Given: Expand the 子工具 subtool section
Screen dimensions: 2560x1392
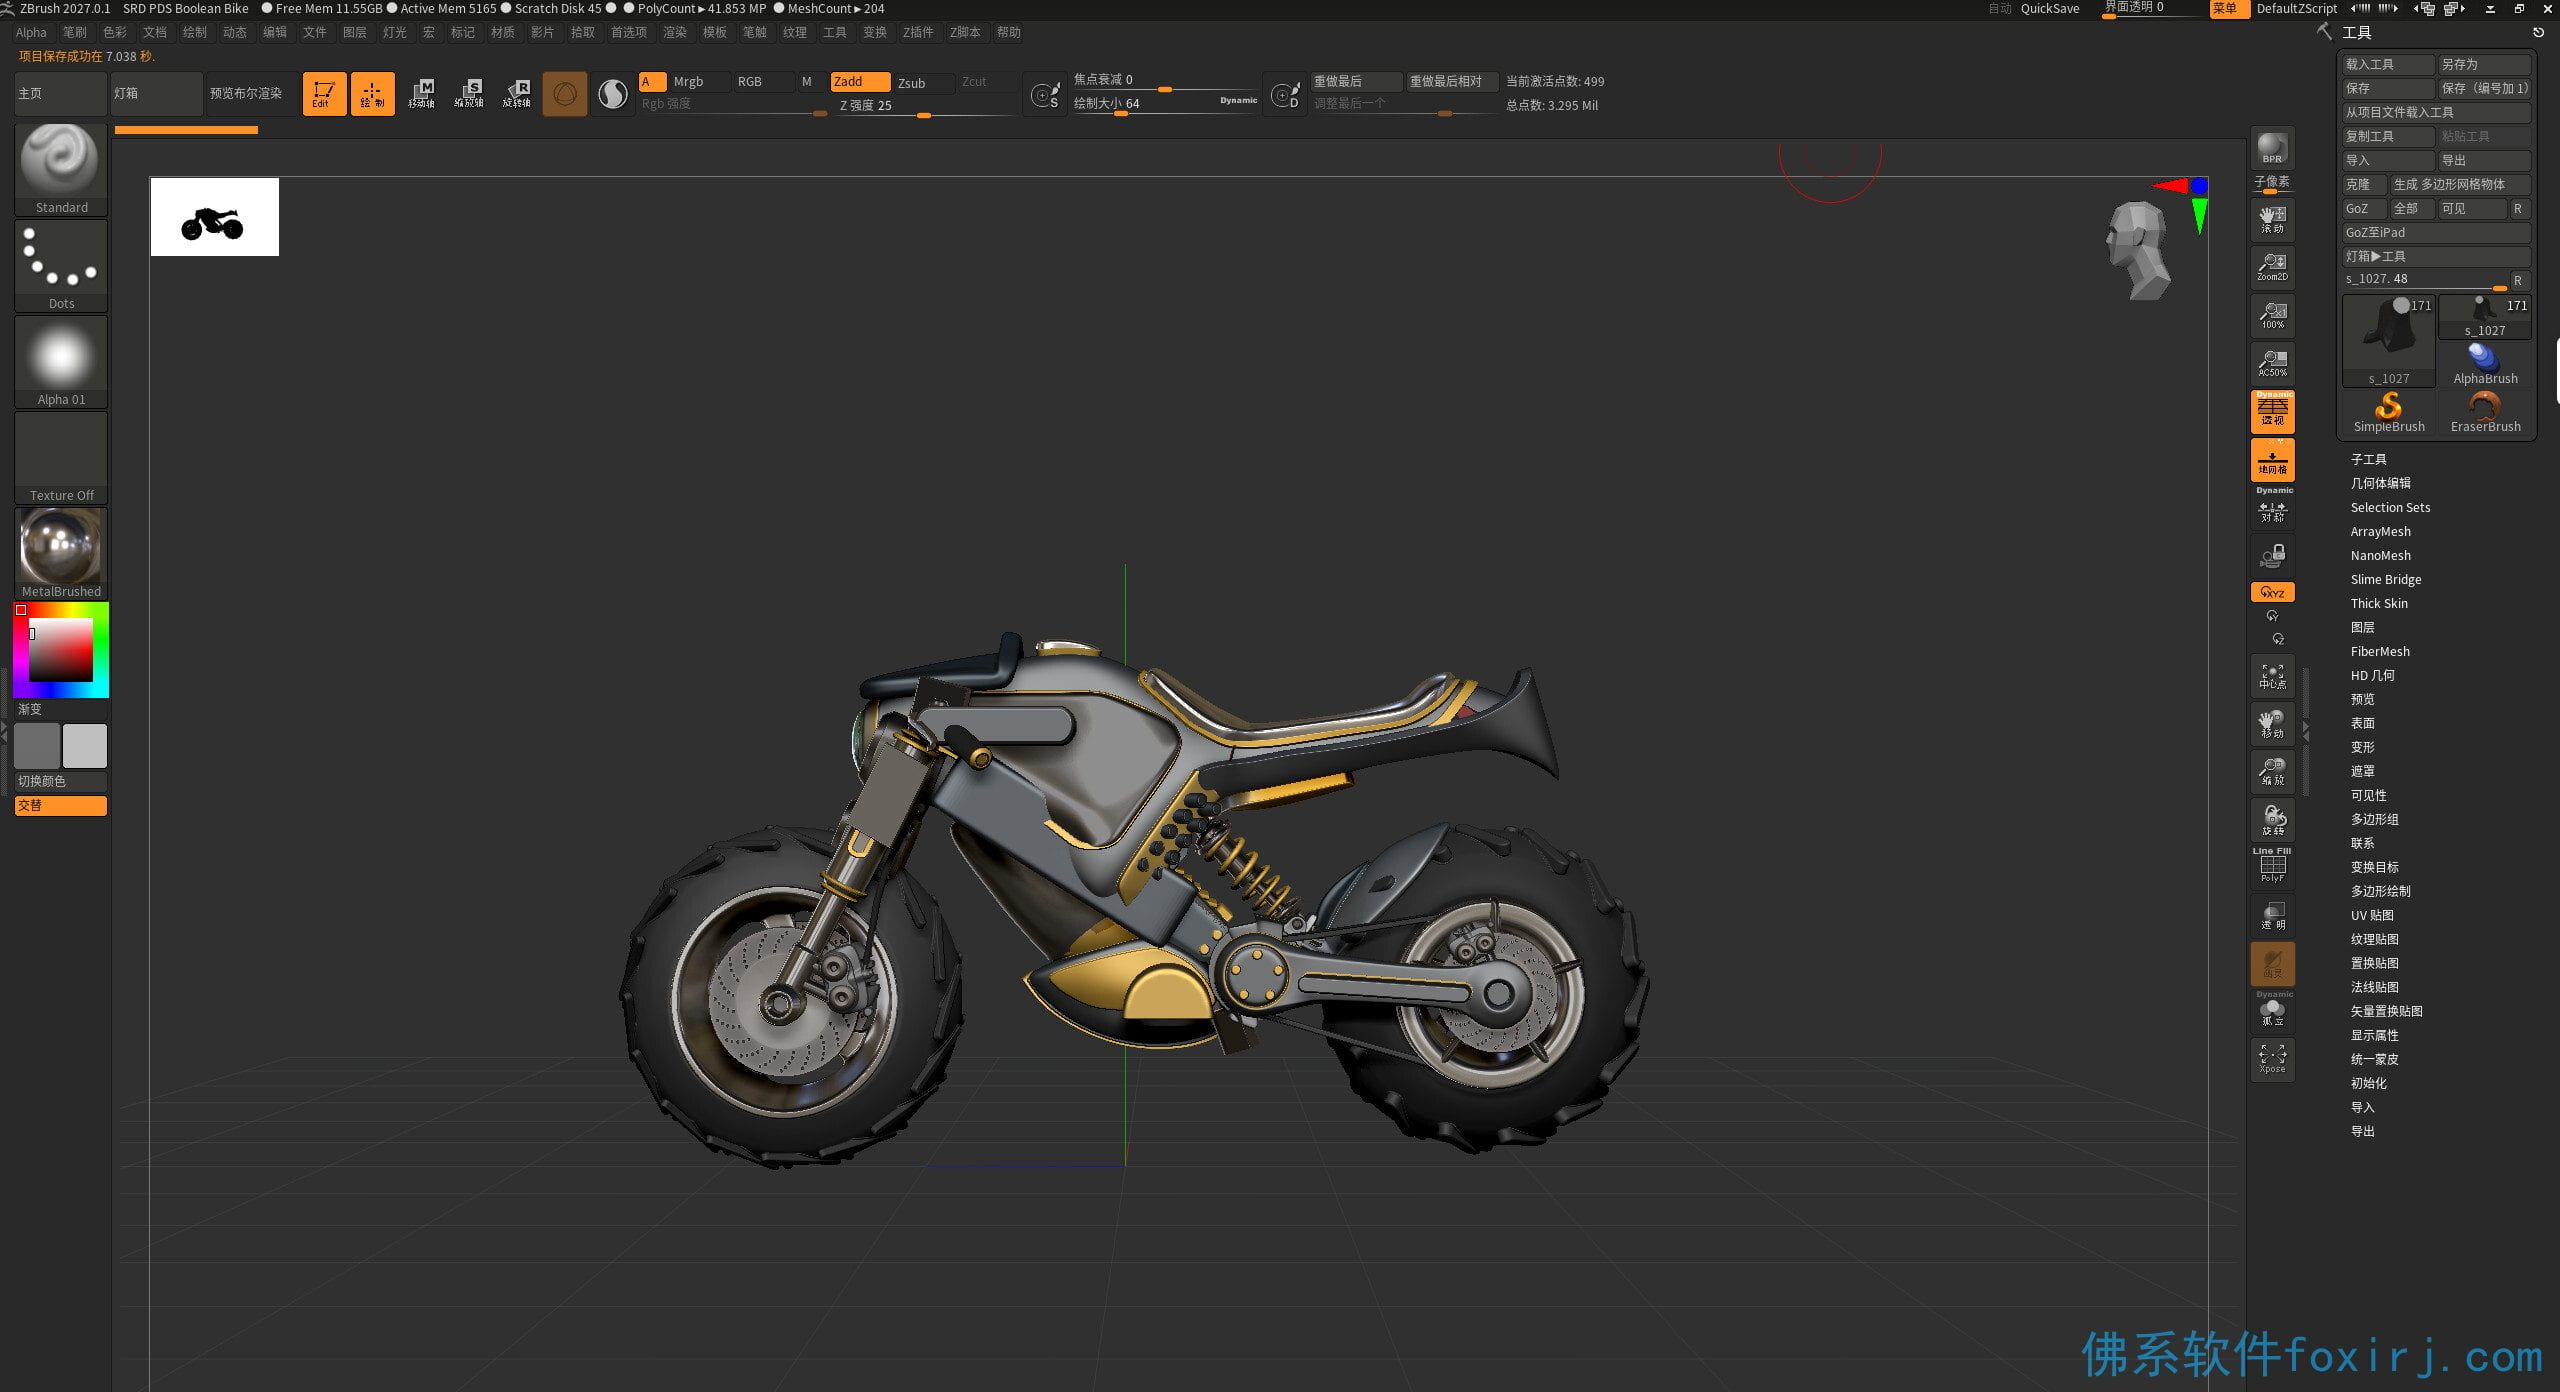Looking at the screenshot, I should pyautogui.click(x=2368, y=459).
